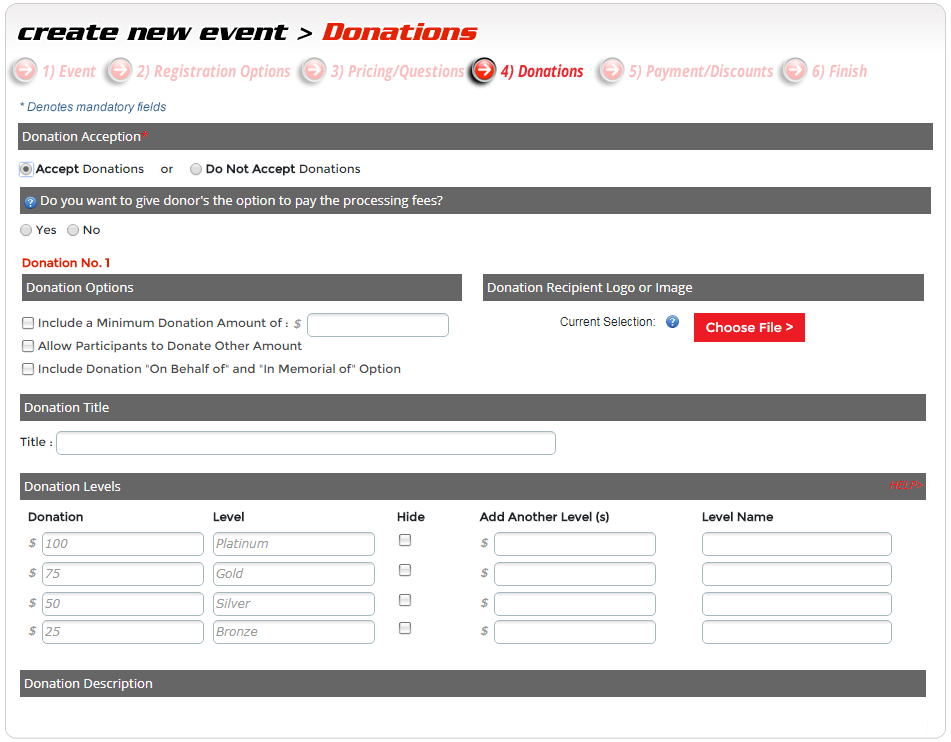Choose Yes for donor processing fees option
The width and height of the screenshot is (951, 742).
point(26,230)
